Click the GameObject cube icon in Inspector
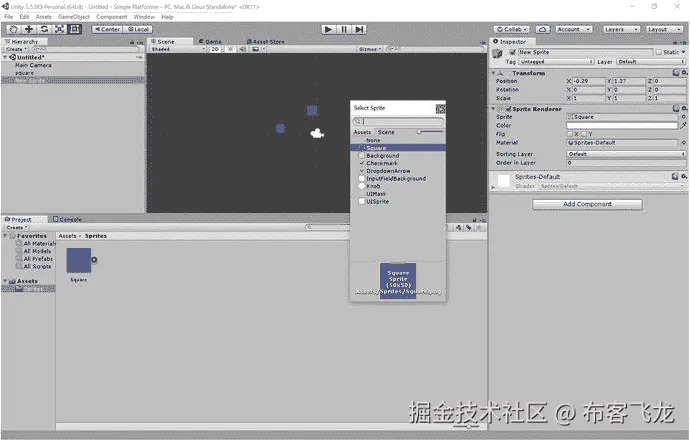The image size is (690, 441). 498,54
